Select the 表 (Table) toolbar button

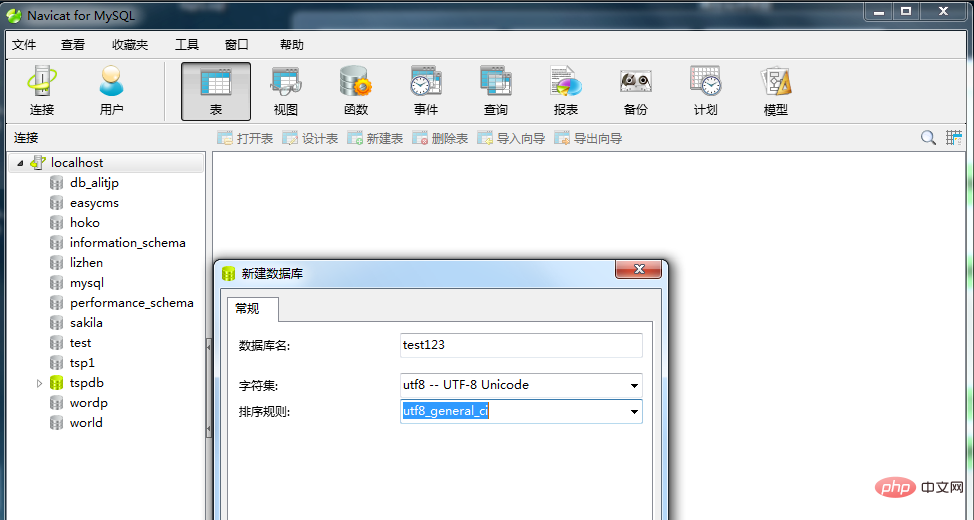216,91
